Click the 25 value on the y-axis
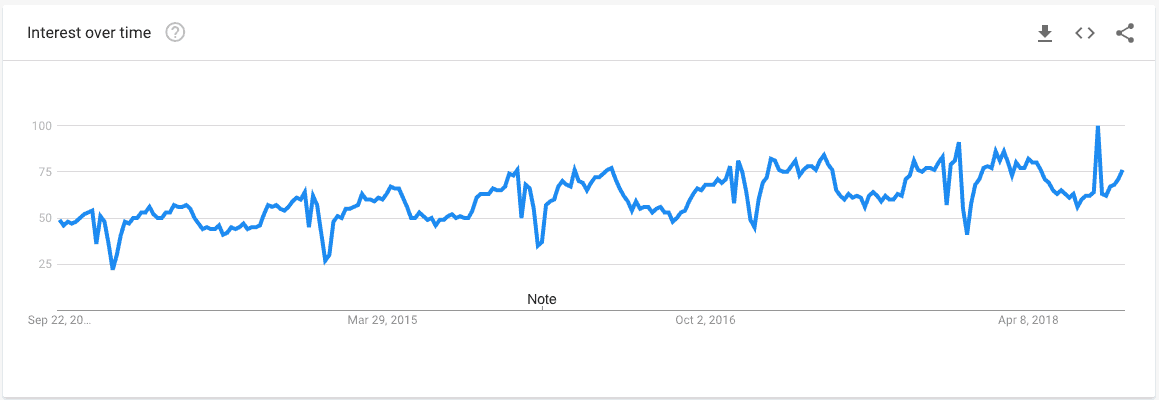Viewport: 1159px width, 400px height. coord(44,264)
